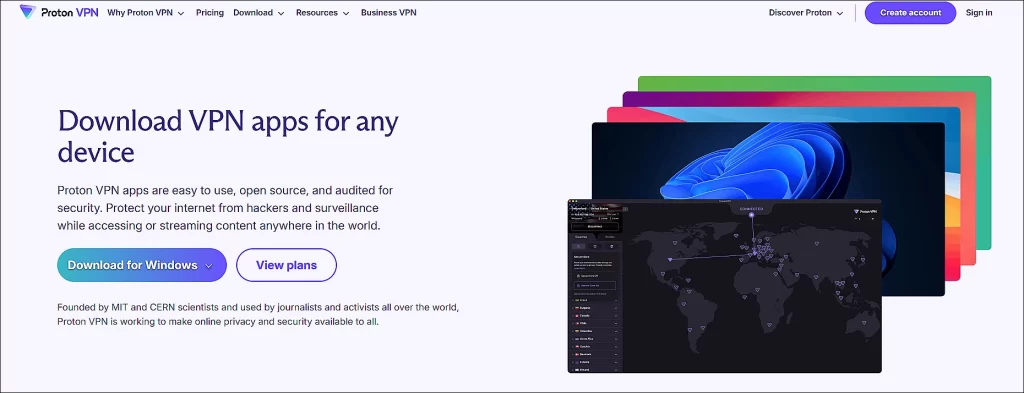
Task: Click the Sign in link
Action: pos(979,12)
